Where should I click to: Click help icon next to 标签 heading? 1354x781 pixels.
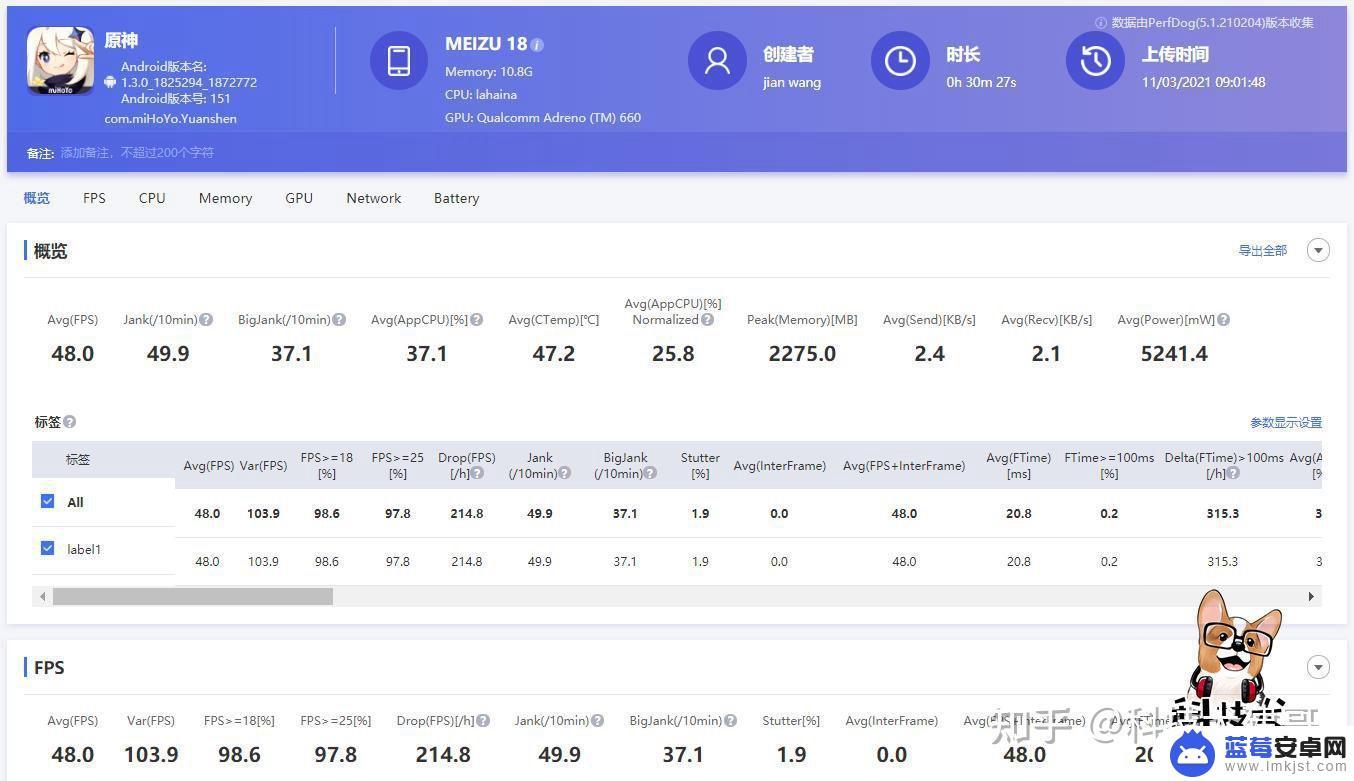[70, 422]
